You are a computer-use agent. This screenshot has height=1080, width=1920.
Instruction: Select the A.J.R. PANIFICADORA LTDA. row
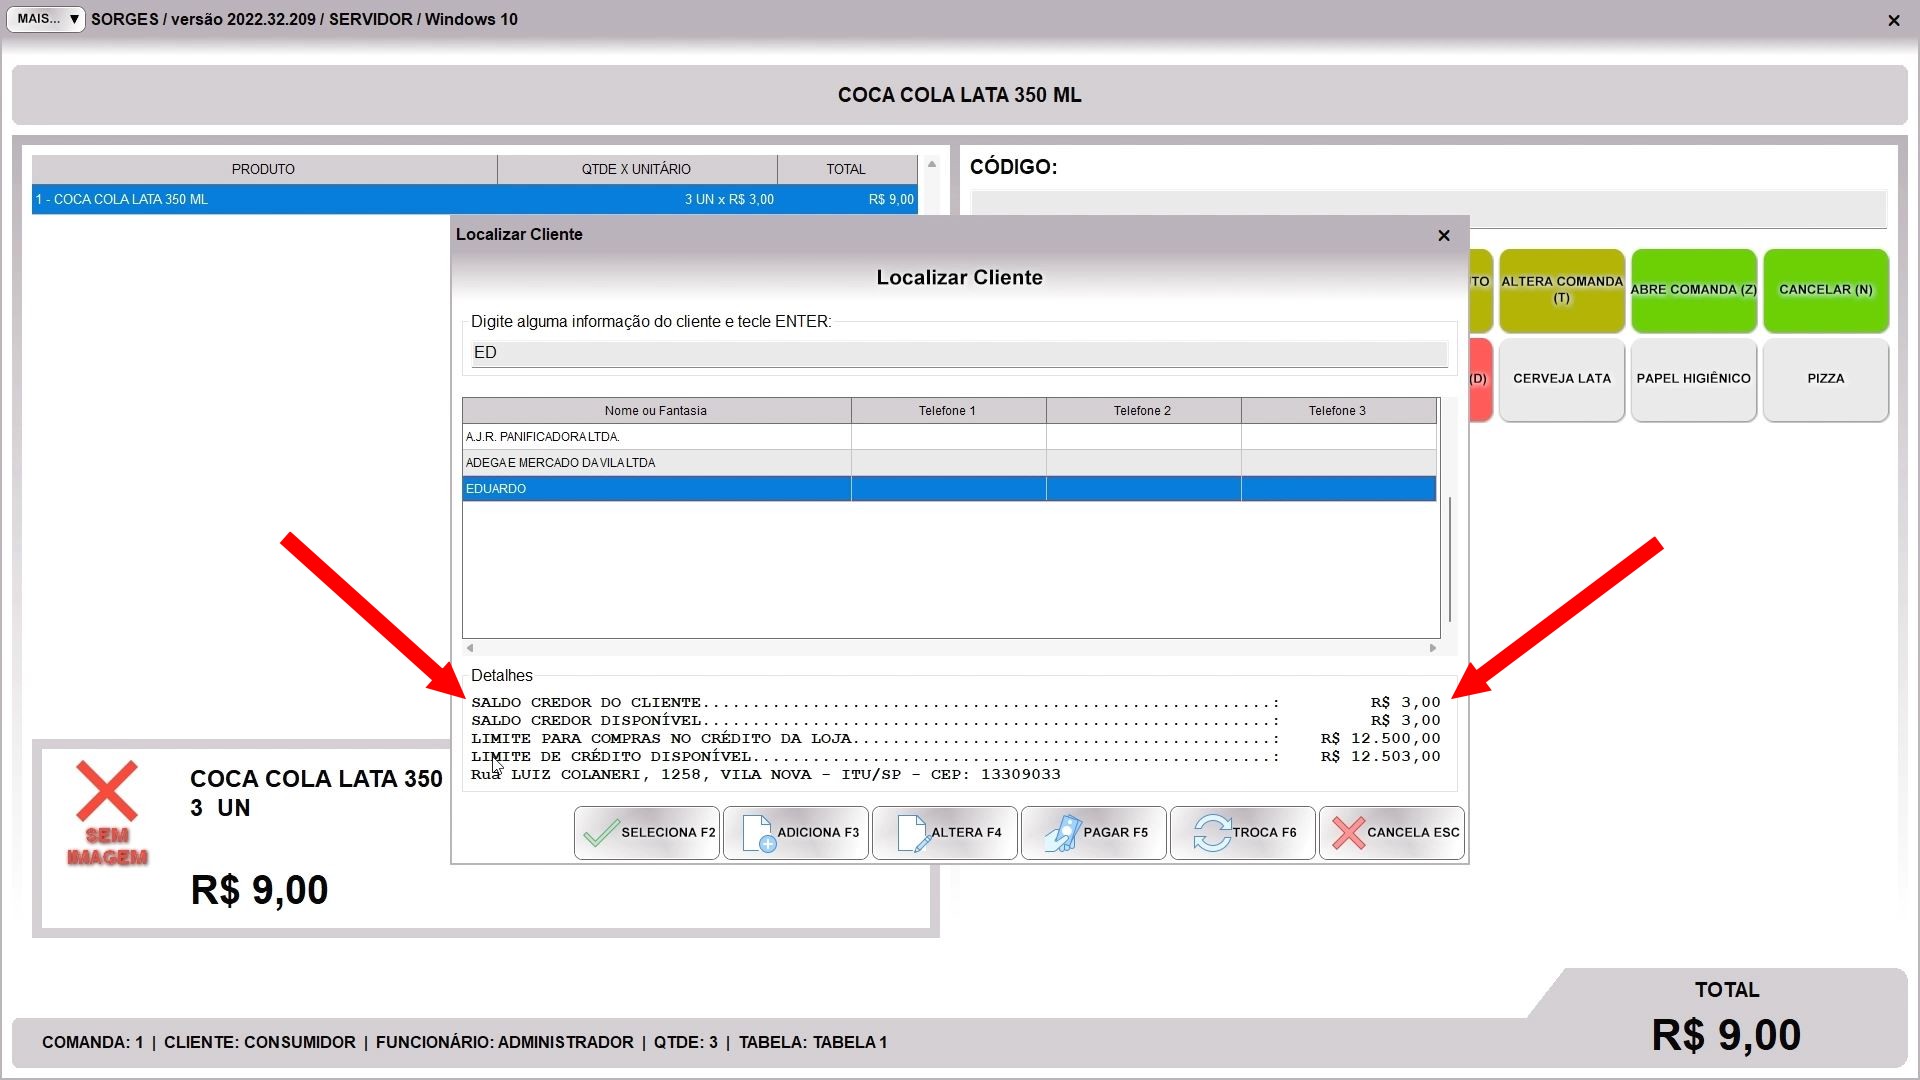(x=949, y=437)
